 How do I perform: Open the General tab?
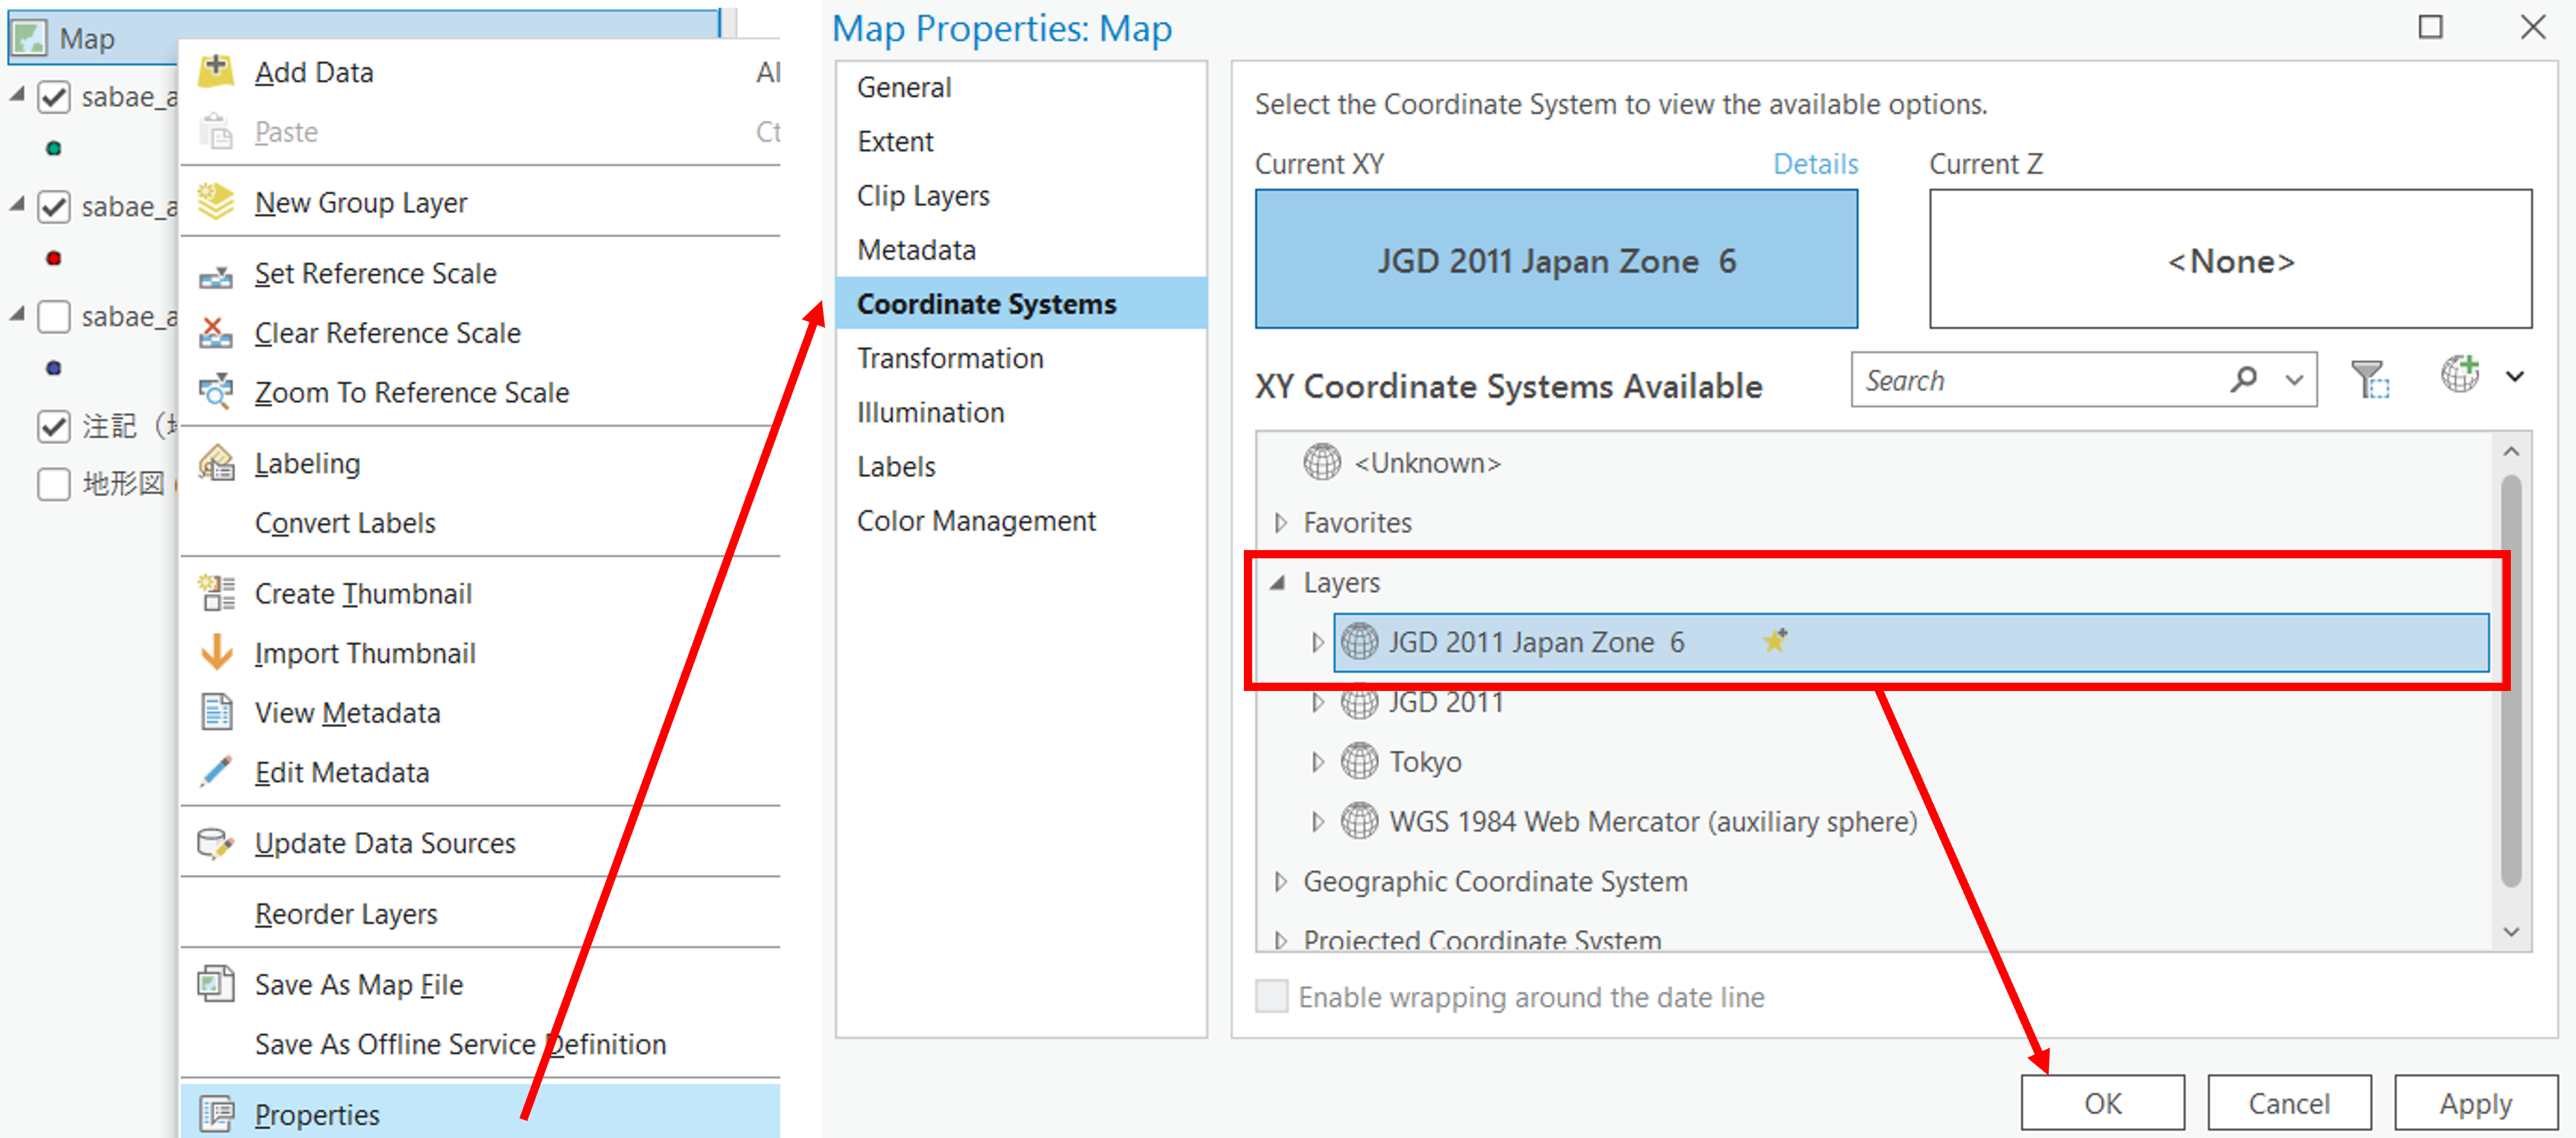point(1021,87)
